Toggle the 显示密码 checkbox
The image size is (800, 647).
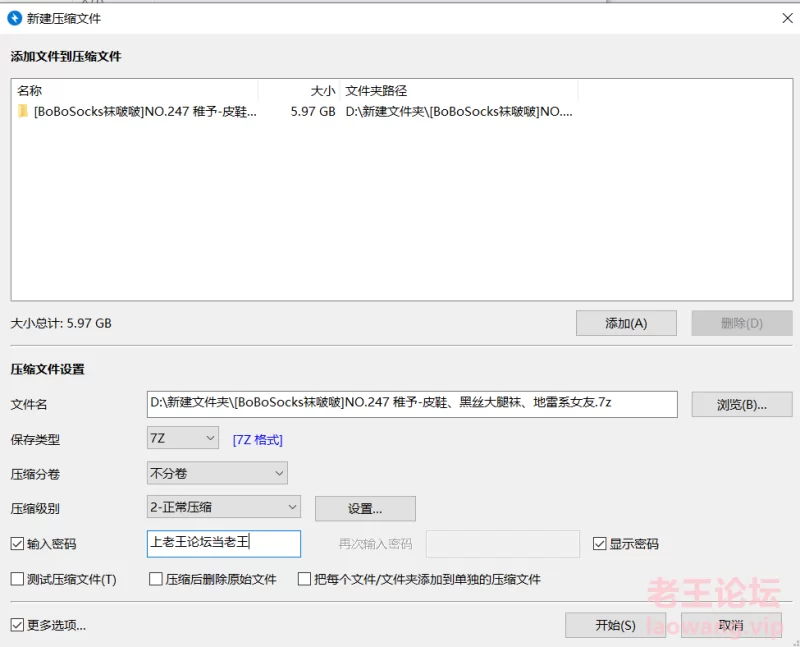click(x=600, y=544)
